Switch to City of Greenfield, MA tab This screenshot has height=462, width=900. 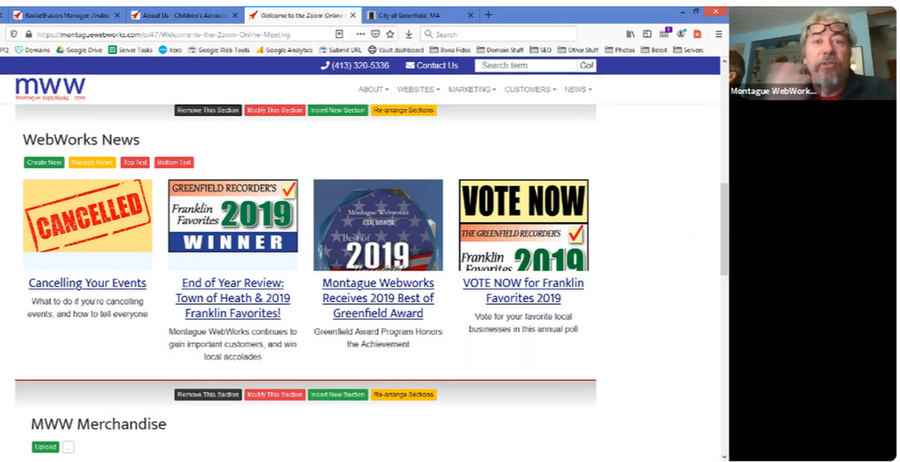click(x=421, y=15)
